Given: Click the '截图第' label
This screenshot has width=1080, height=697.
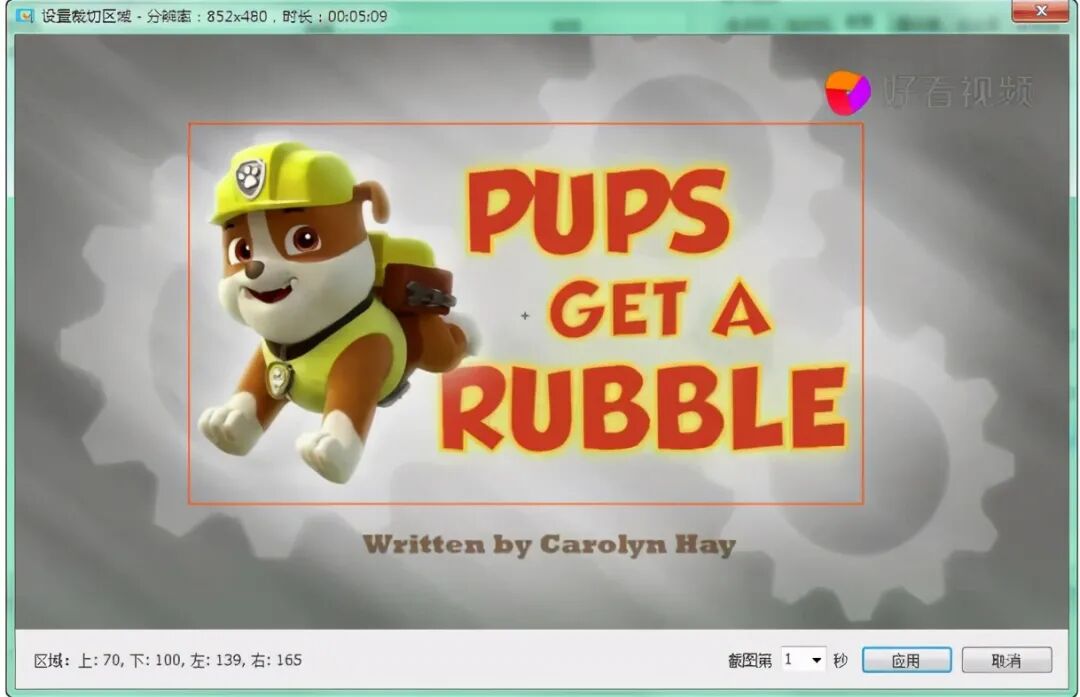Looking at the screenshot, I should pos(750,660).
